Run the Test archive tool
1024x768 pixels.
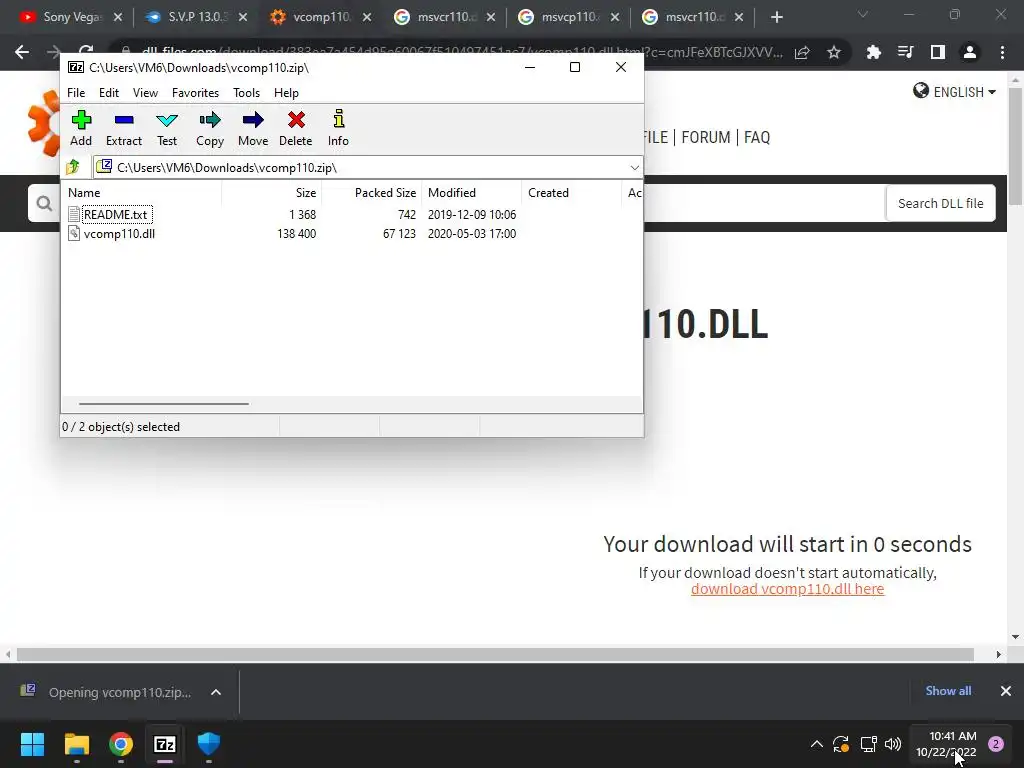point(167,128)
